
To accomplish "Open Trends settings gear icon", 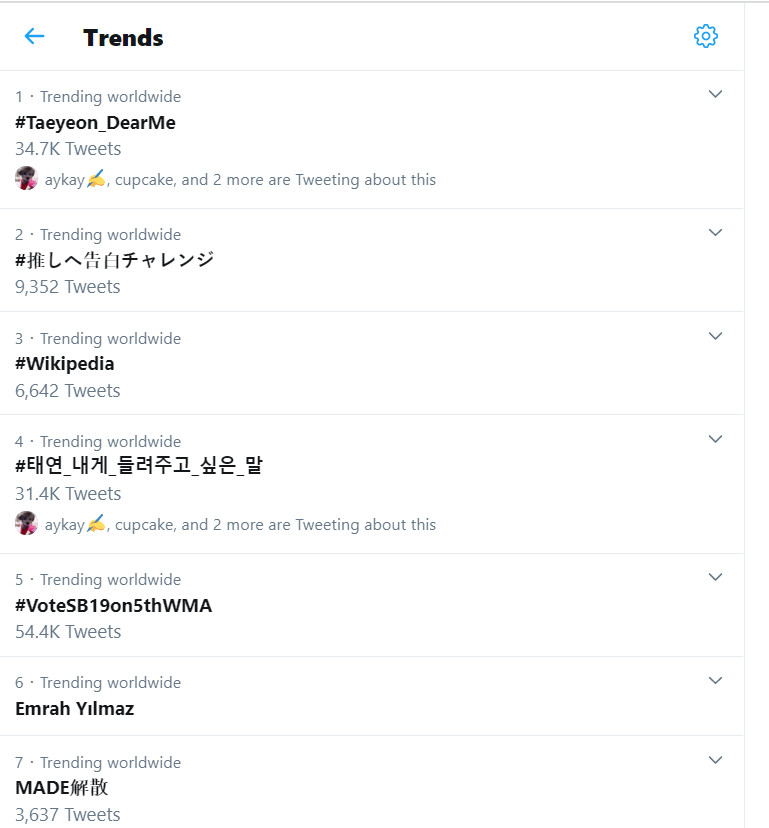I will (x=706, y=36).
